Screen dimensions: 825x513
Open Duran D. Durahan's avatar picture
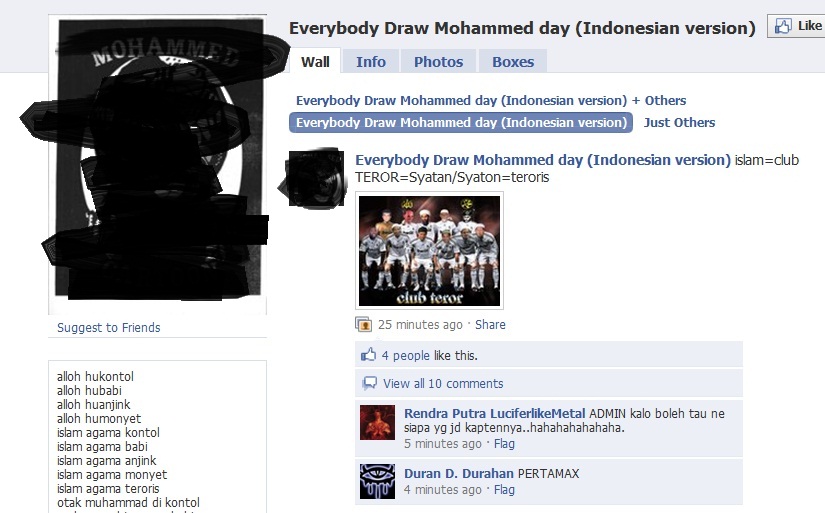coord(377,481)
